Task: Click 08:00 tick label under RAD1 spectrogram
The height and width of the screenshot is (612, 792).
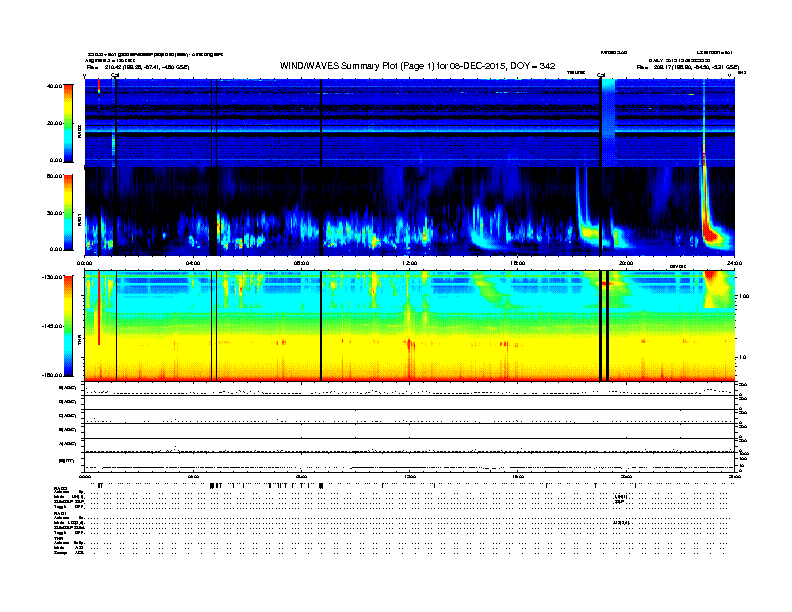Action: click(301, 263)
